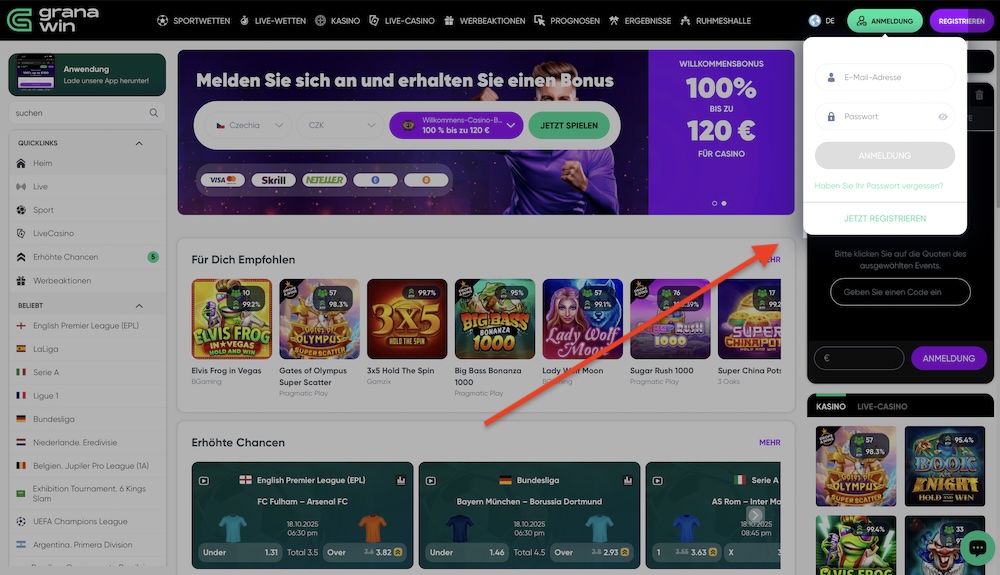The width and height of the screenshot is (1000, 575).
Task: Open the Elvis Frog in Vegas game thumbnail
Action: pos(232,319)
